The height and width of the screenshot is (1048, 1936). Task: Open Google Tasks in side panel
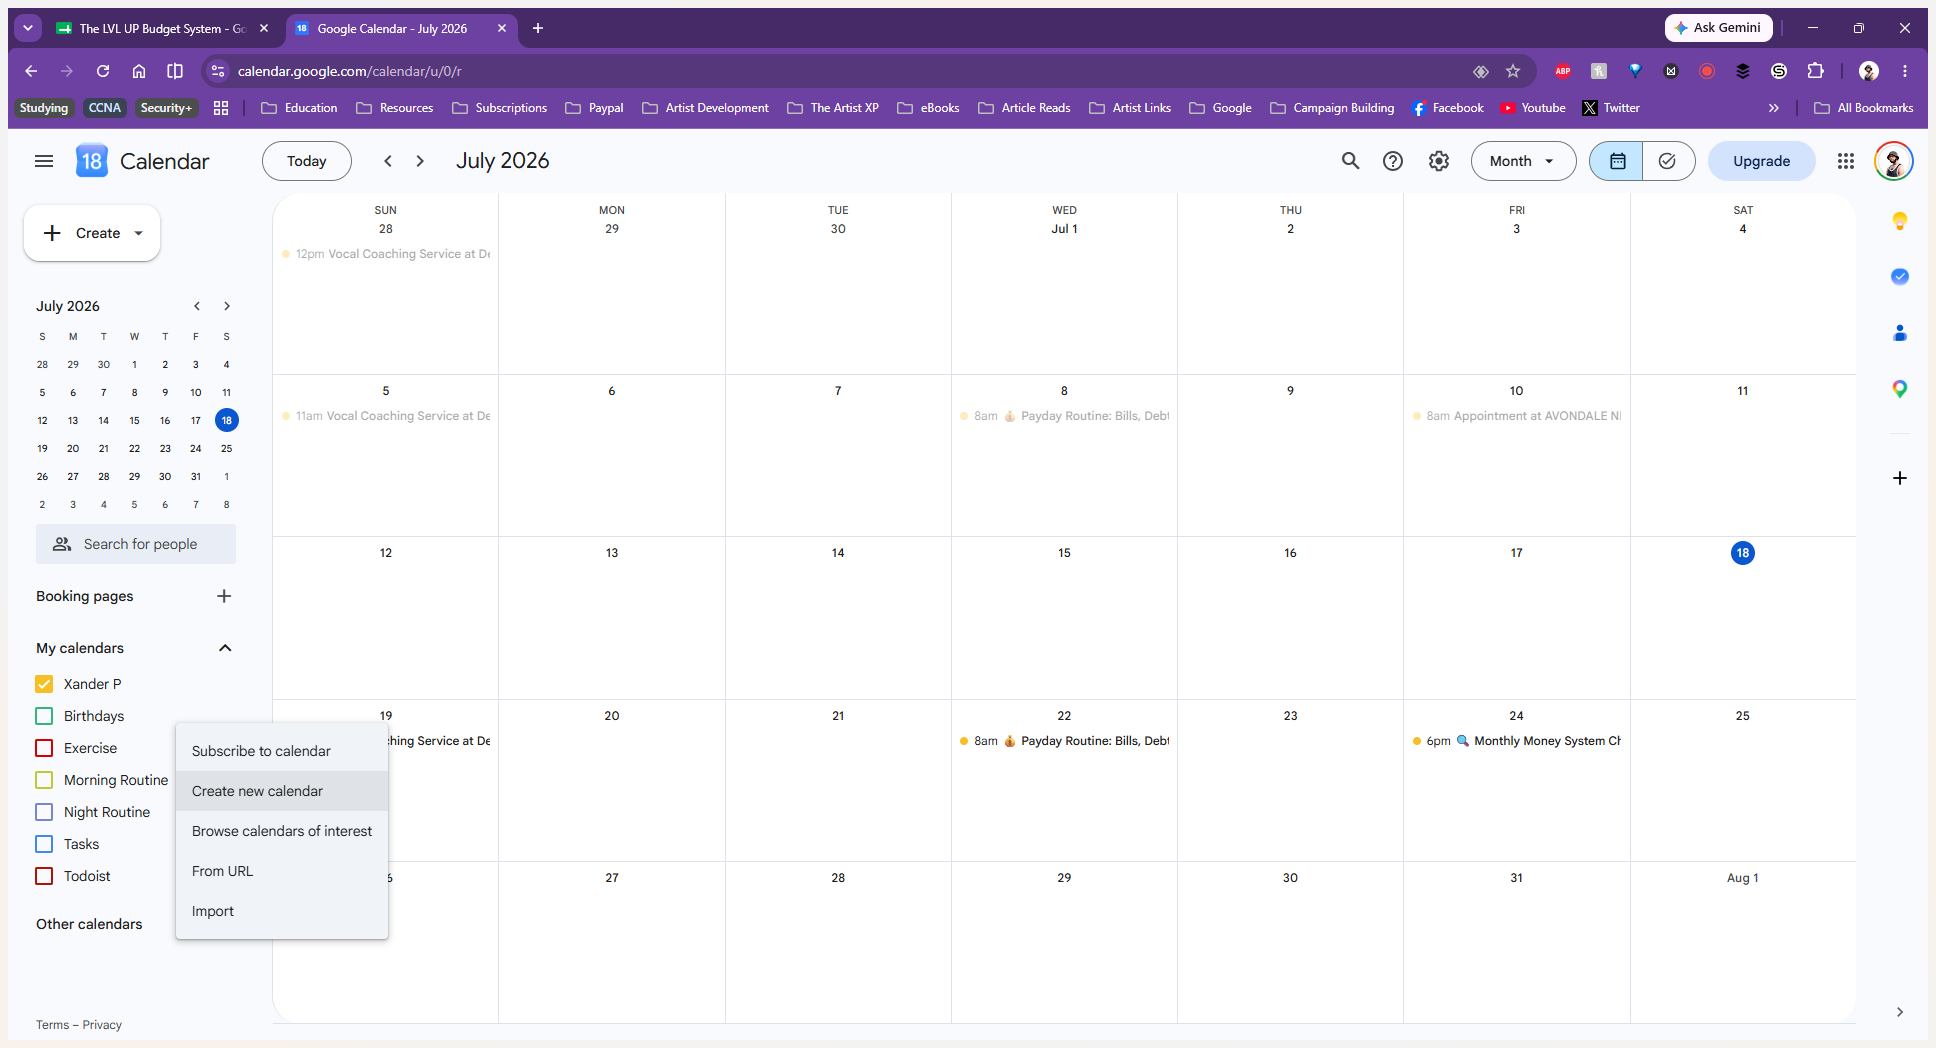point(1899,277)
